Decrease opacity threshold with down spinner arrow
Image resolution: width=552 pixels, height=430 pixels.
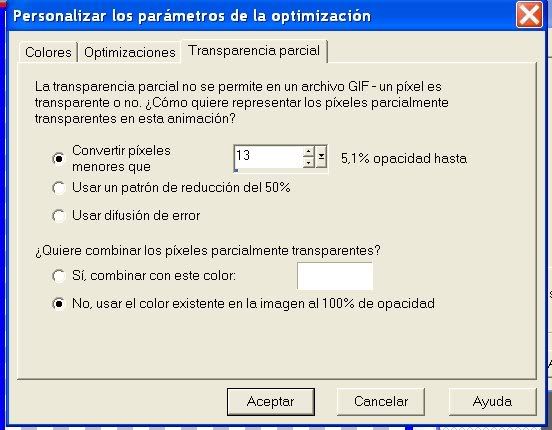click(x=308, y=162)
